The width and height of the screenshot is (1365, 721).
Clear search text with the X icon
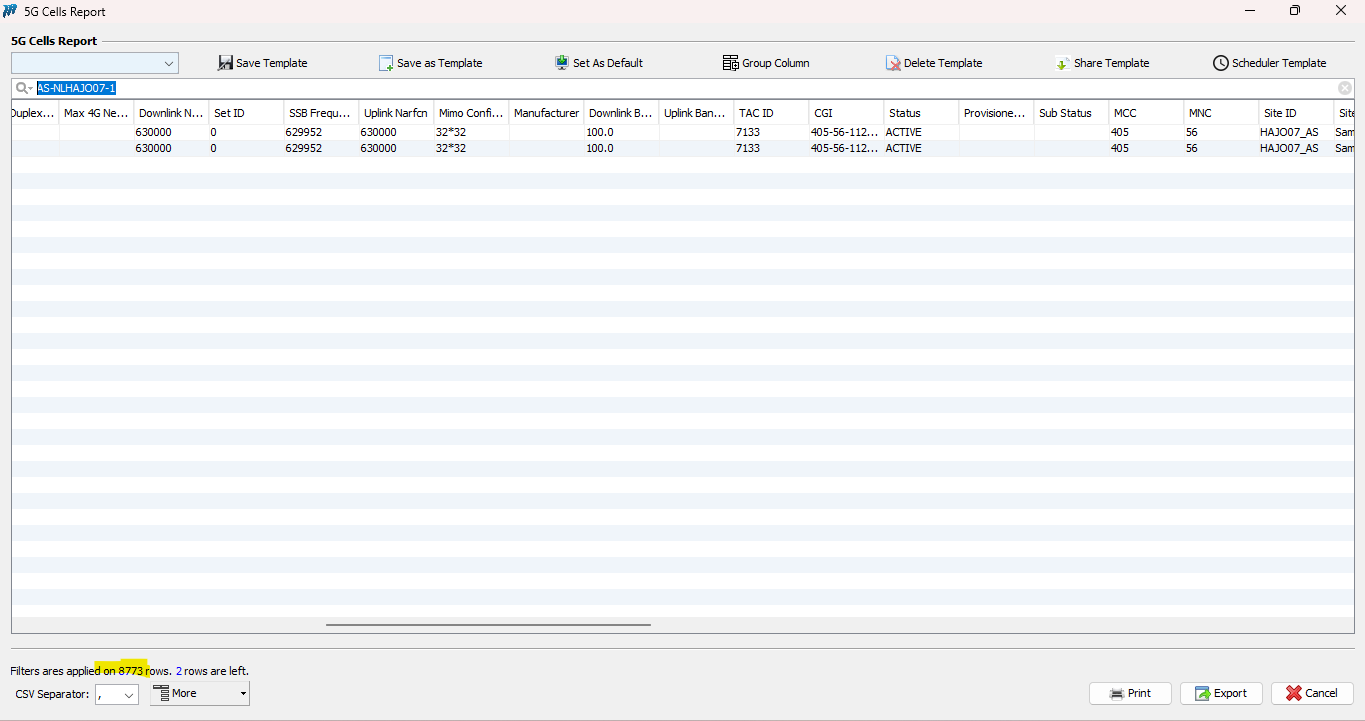1345,88
